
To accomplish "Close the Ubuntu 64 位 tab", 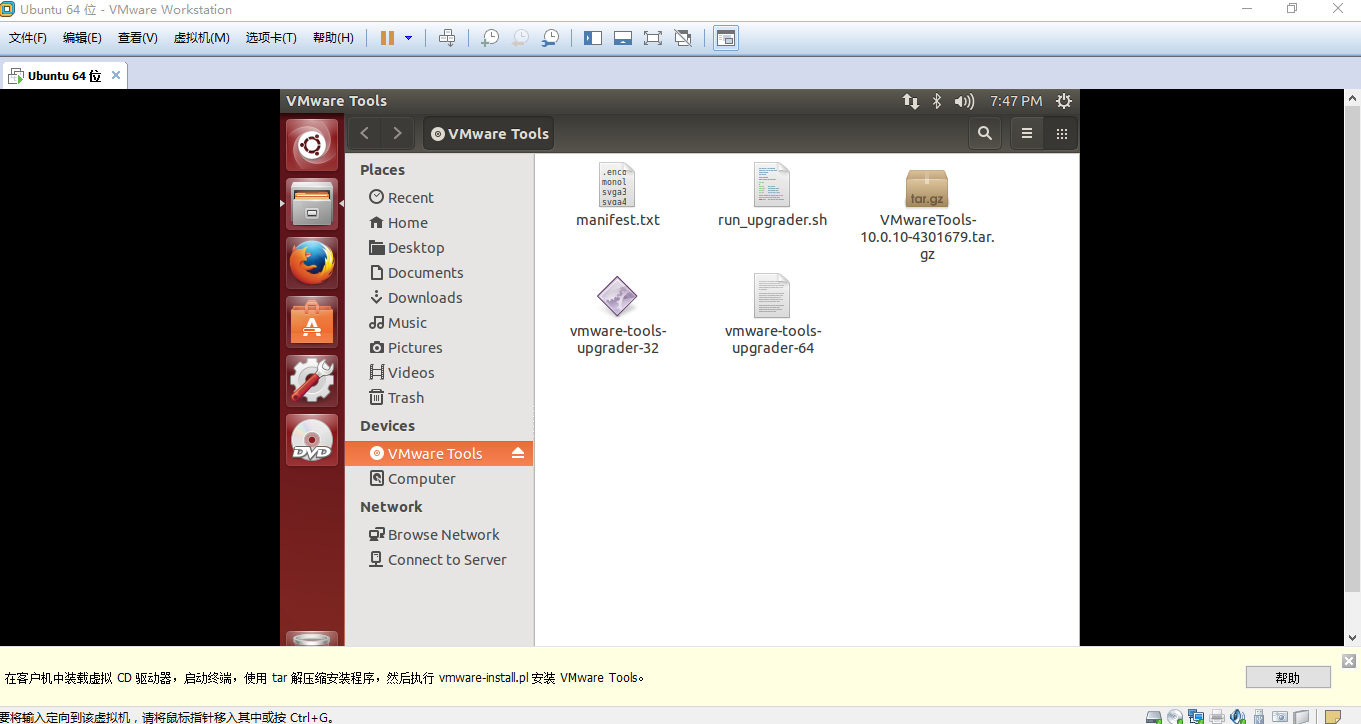I will [x=116, y=75].
